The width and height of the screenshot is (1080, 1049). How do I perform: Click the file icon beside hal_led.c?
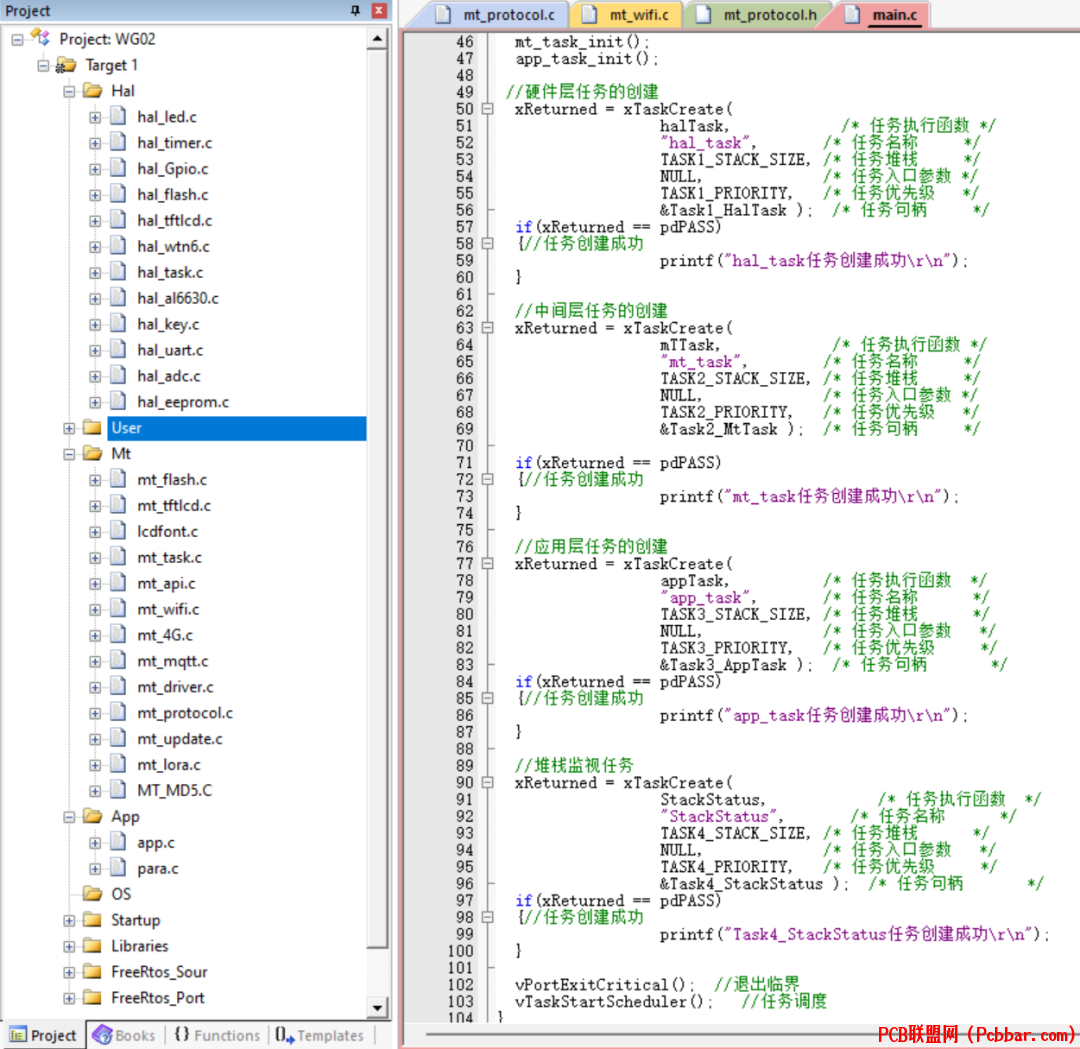pyautogui.click(x=118, y=116)
